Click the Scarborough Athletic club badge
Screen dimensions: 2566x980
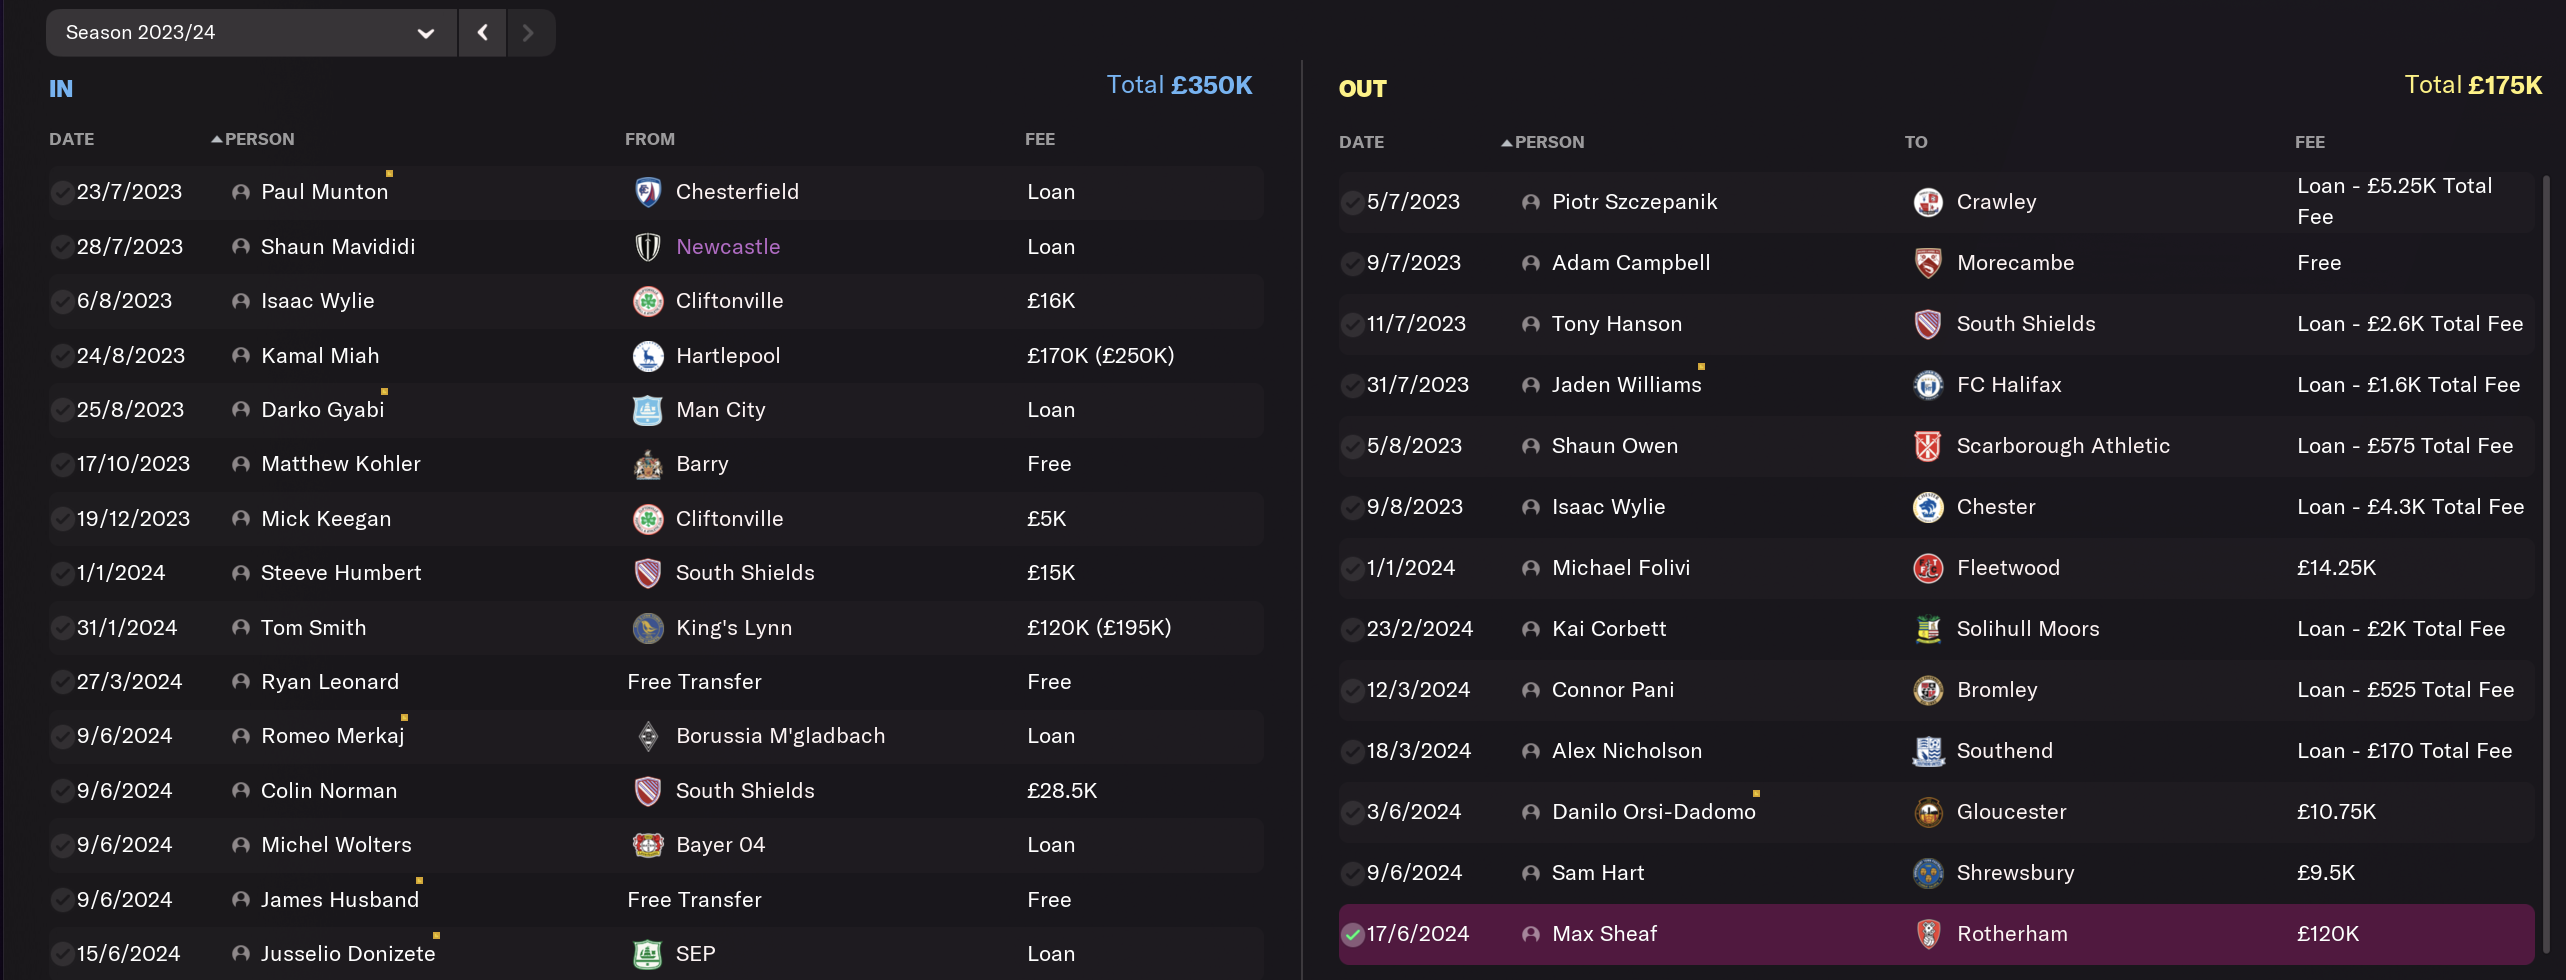pyautogui.click(x=1928, y=446)
